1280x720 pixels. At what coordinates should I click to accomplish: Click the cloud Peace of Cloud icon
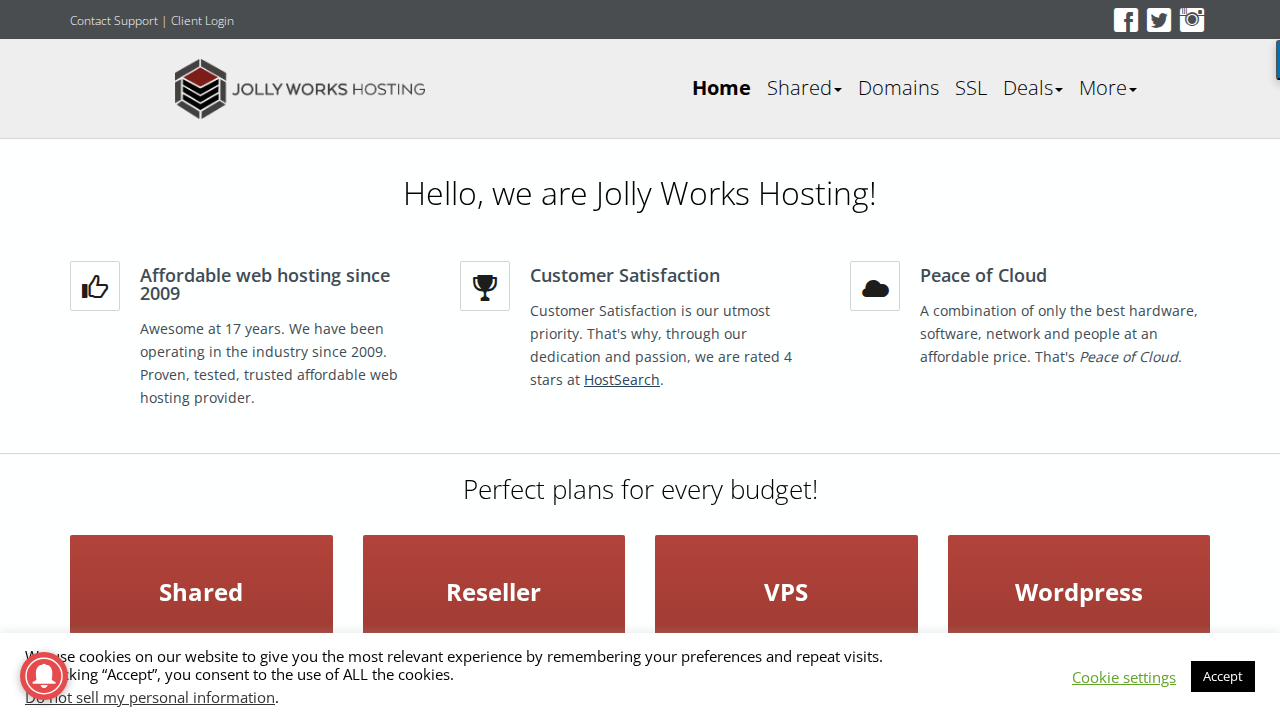point(875,286)
